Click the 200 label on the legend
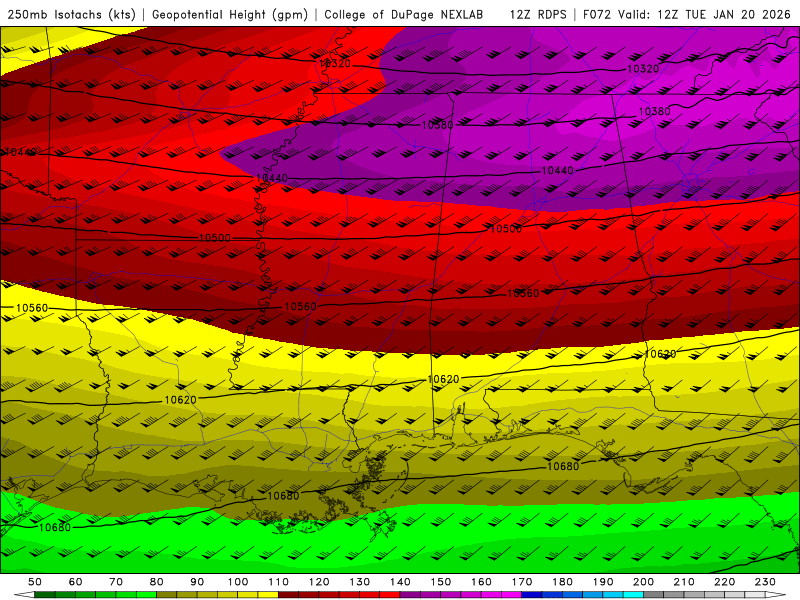This screenshot has width=800, height=600. [643, 582]
